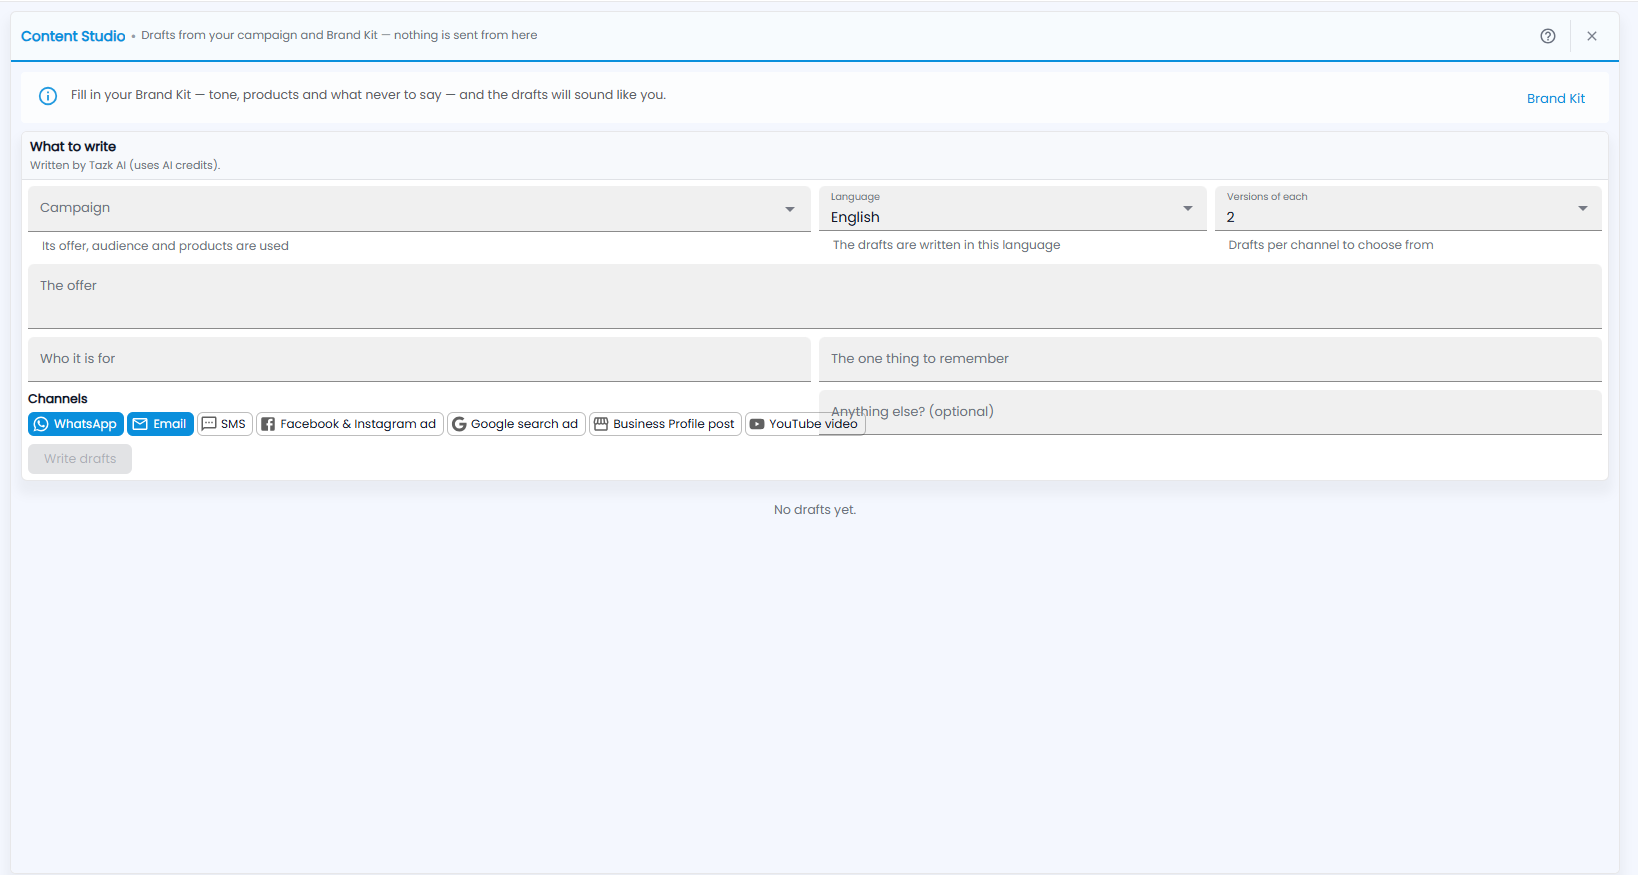This screenshot has height=875, width=1638.
Task: Enable the SMS channel chip
Action: pos(225,424)
